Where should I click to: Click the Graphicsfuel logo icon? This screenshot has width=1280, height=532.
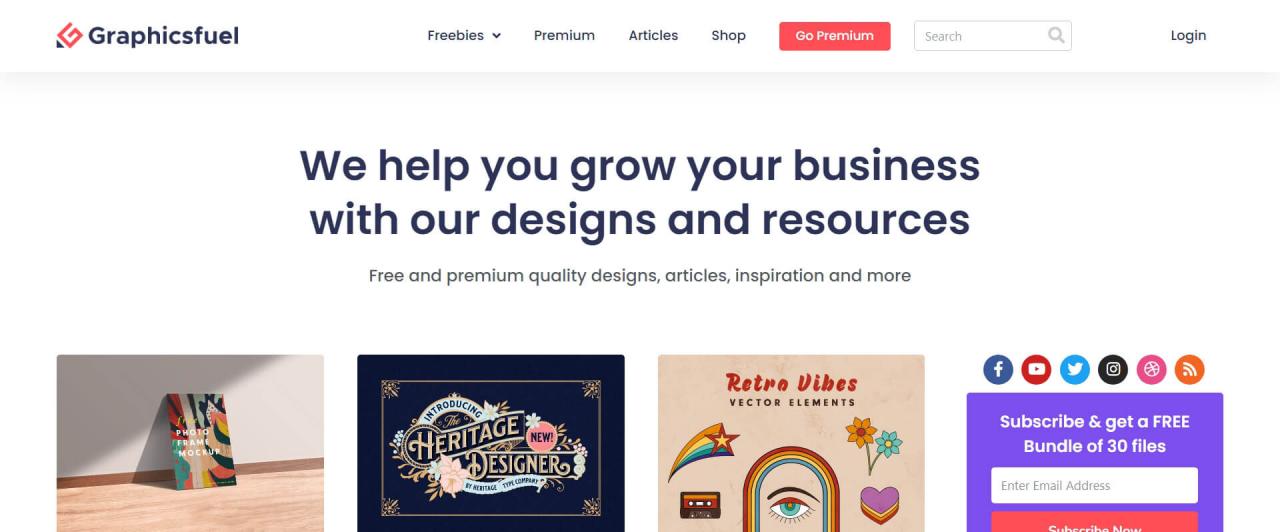click(69, 36)
